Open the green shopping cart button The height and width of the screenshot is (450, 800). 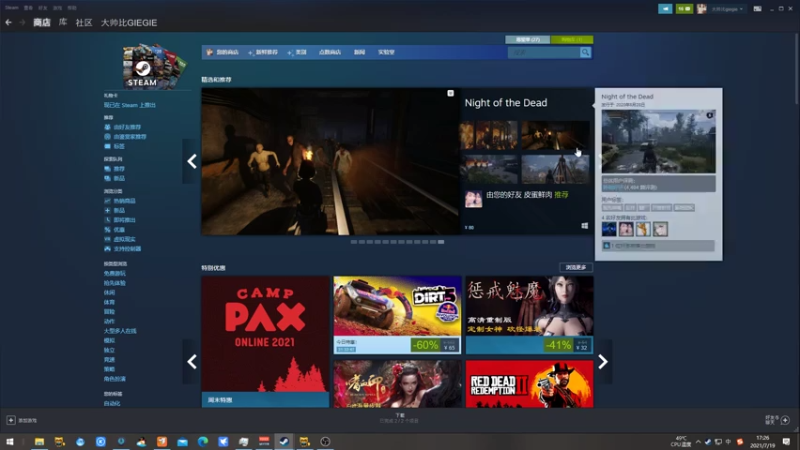pyautogui.click(x=572, y=39)
